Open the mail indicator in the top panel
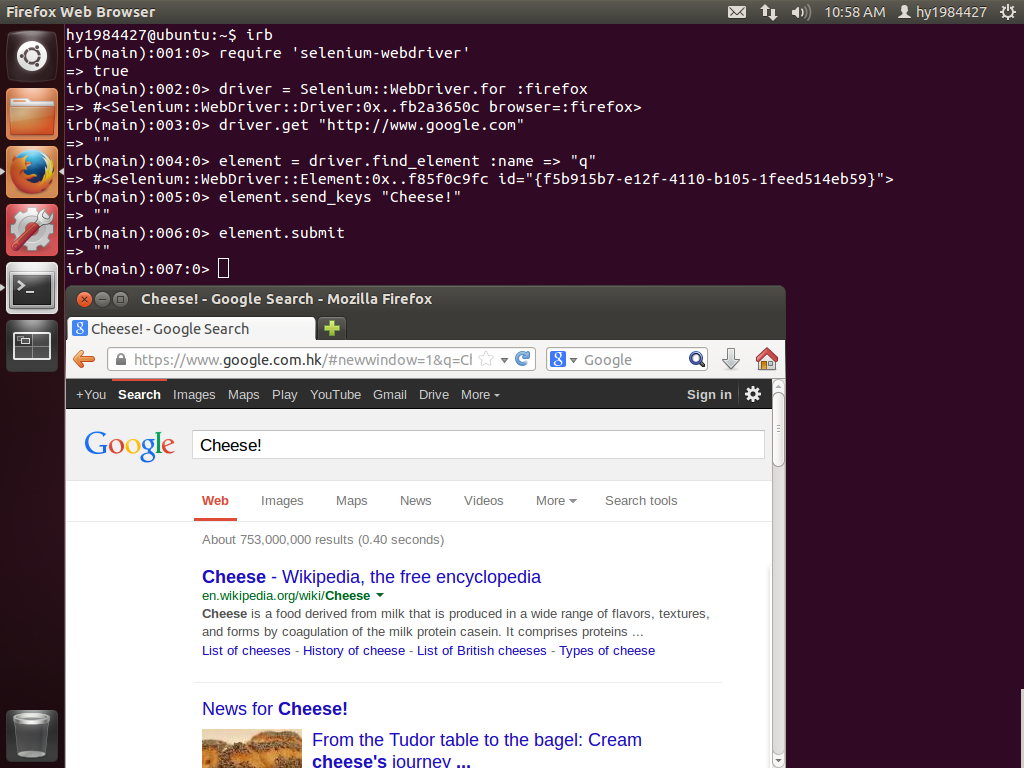This screenshot has height=768, width=1024. click(x=737, y=12)
